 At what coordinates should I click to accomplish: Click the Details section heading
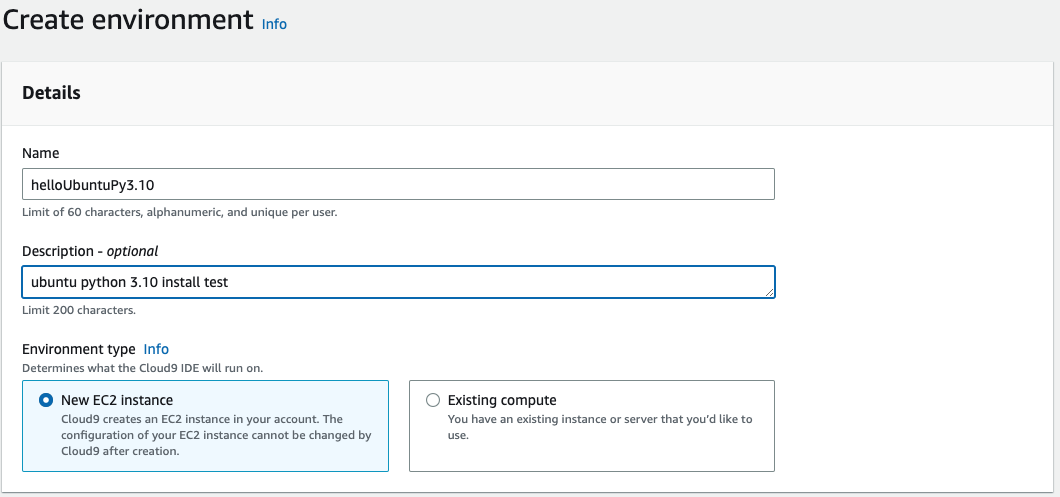[51, 92]
